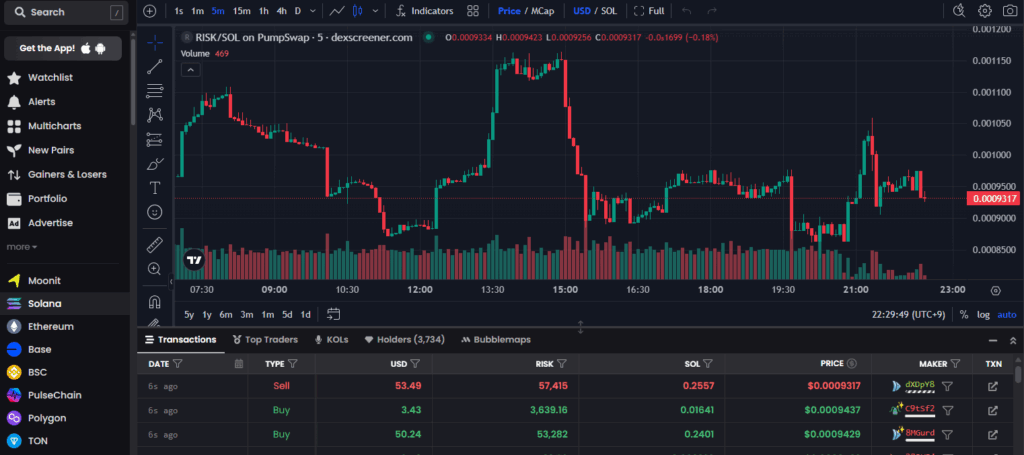Viewport: 1024px width, 455px height.
Task: Click the transactions table scrollbar
Action: tap(1018, 374)
